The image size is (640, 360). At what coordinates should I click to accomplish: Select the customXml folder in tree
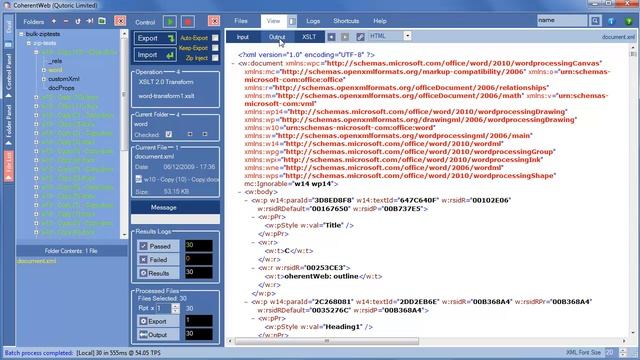click(x=64, y=79)
